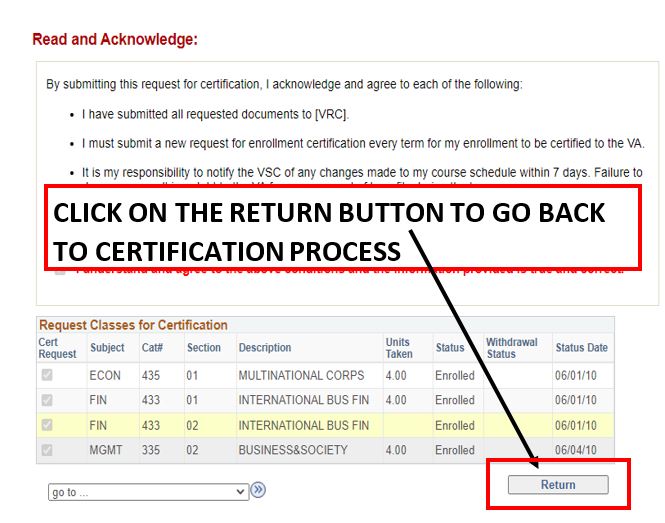Click the 335 catalog number cell
This screenshot has width=665, height=523.
151,450
